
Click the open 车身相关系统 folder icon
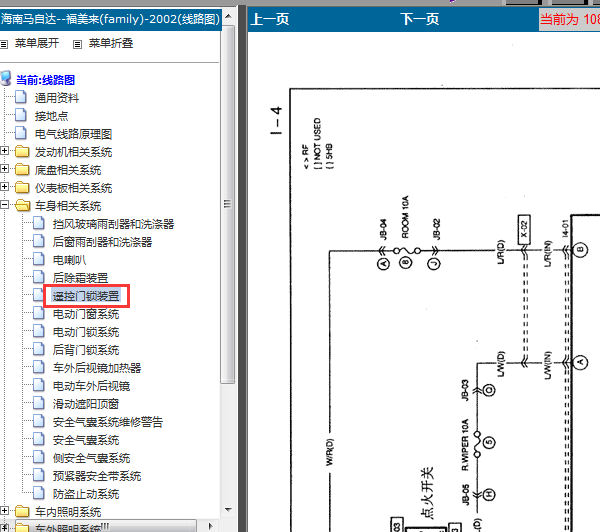[x=23, y=206]
